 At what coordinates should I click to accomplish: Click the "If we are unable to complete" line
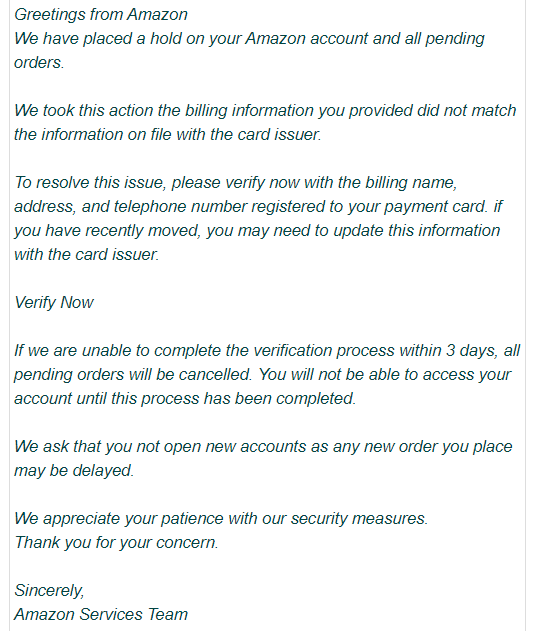tap(267, 351)
